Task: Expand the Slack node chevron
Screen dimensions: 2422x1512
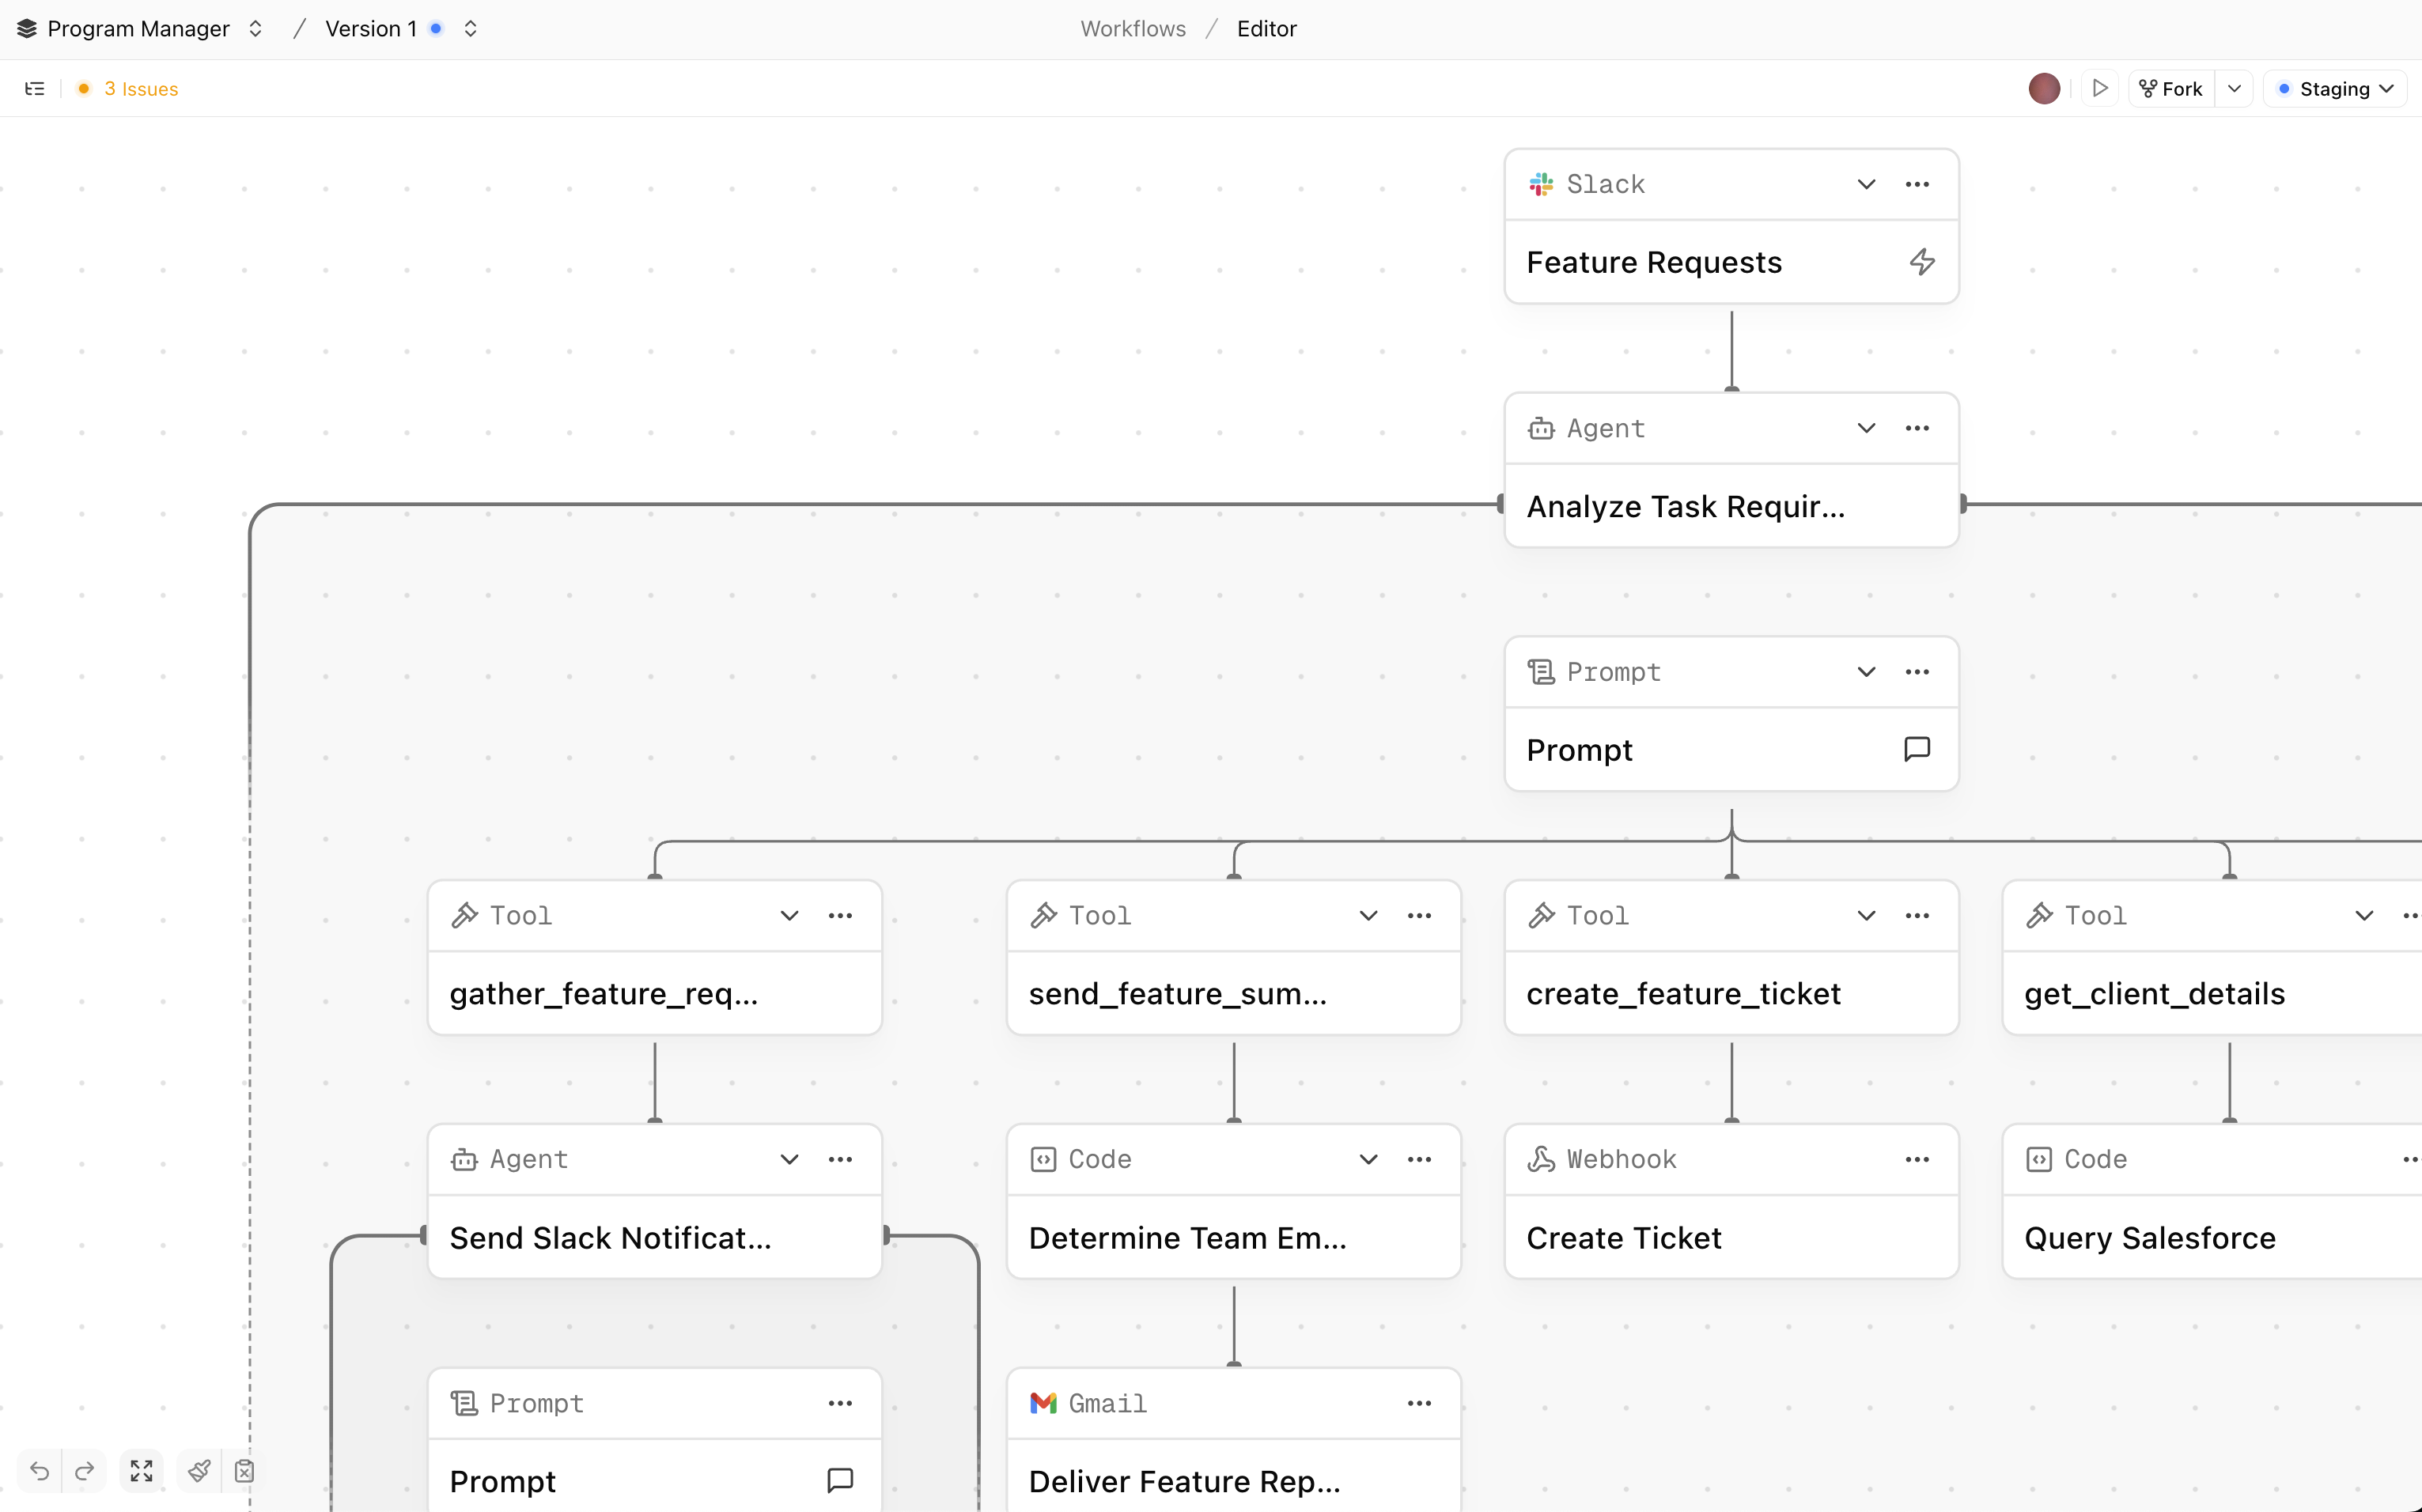Action: pyautogui.click(x=1865, y=184)
